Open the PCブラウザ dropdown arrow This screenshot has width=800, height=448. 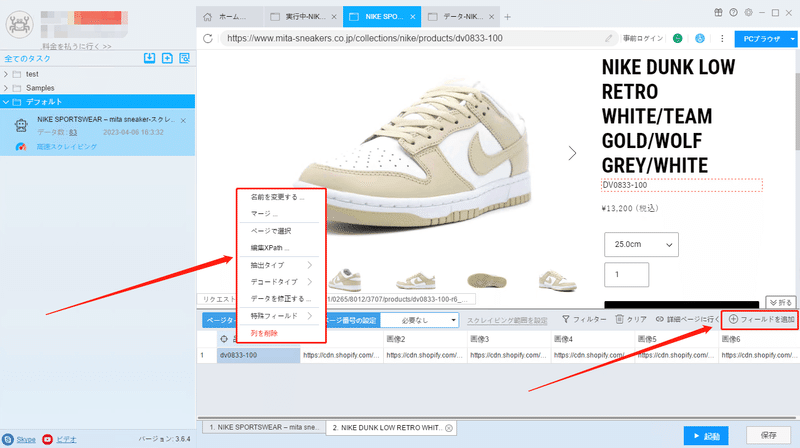click(792, 39)
